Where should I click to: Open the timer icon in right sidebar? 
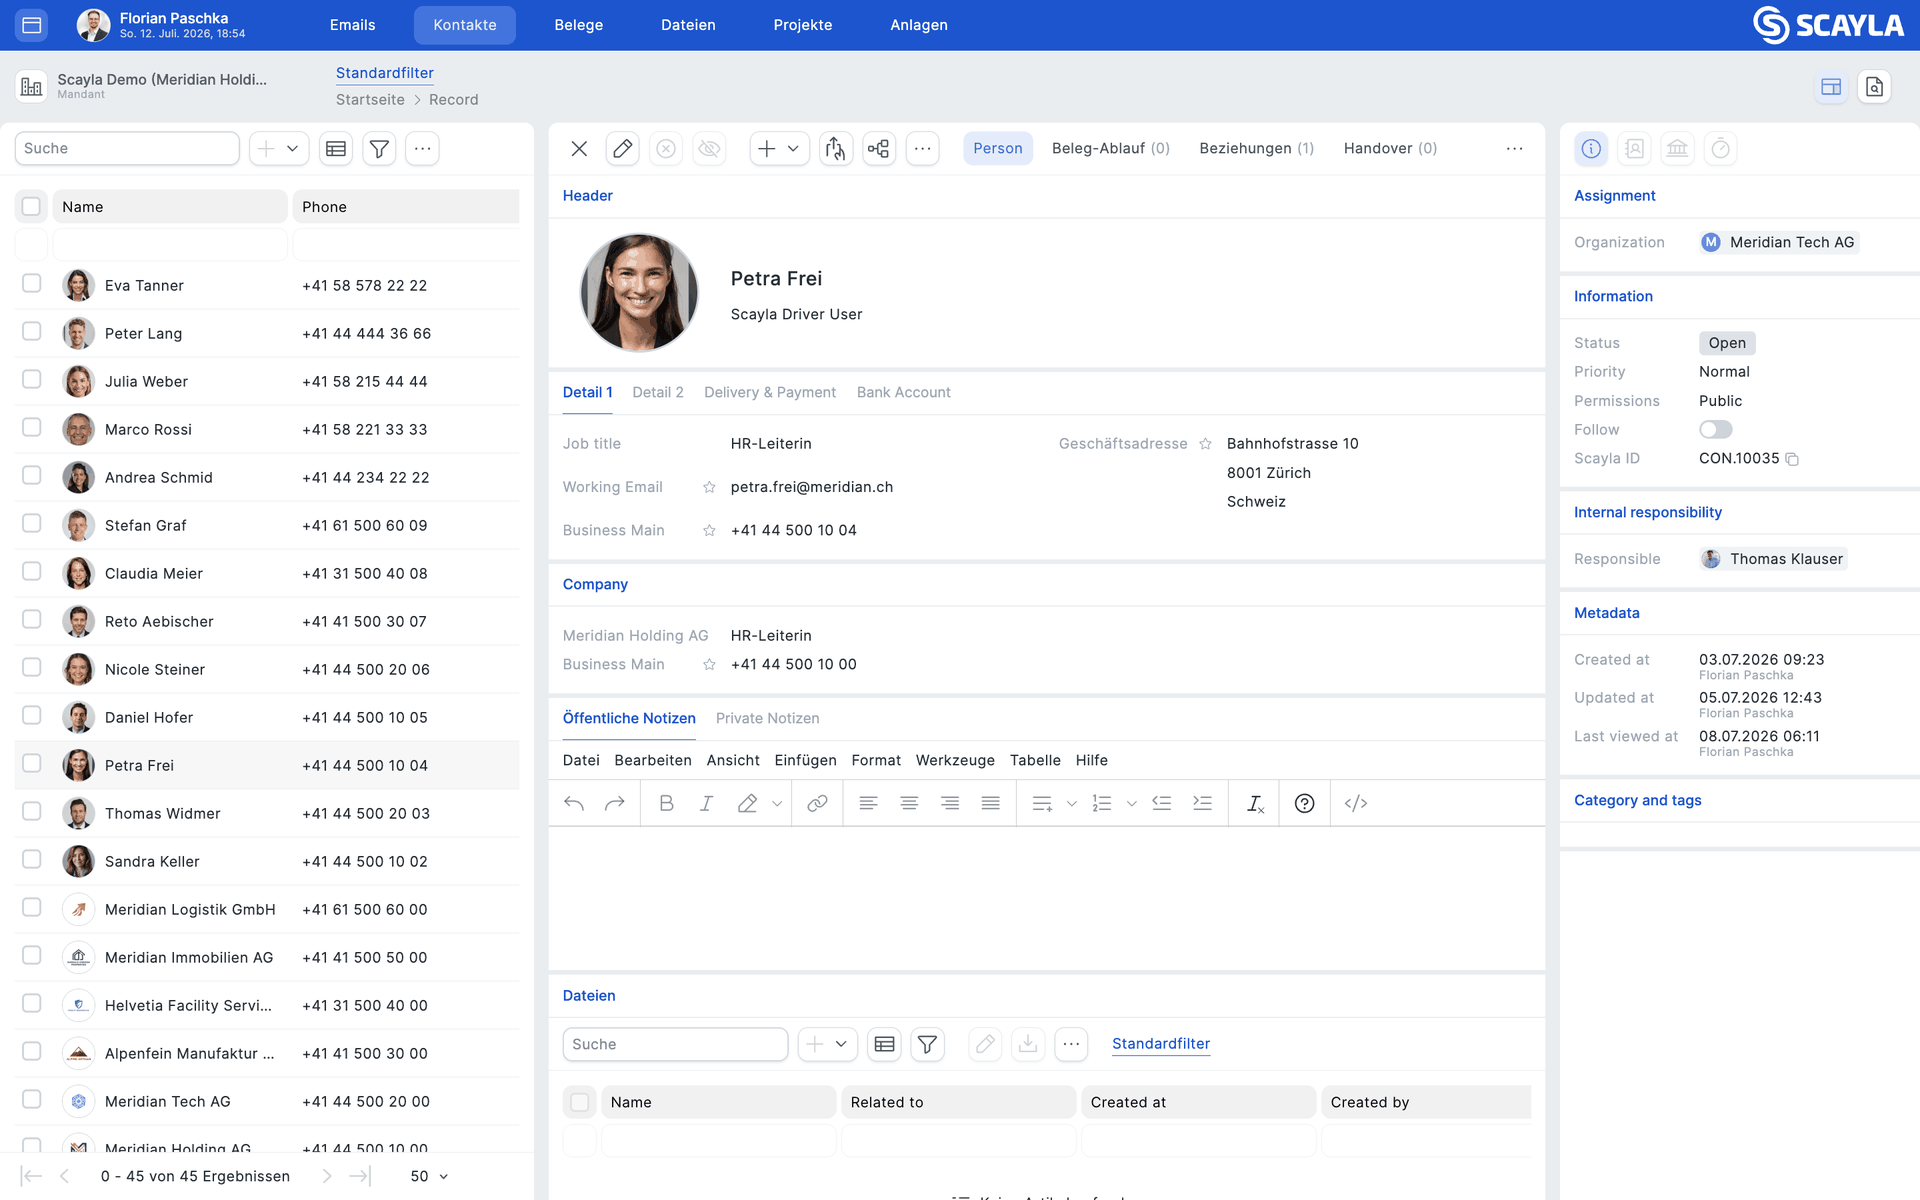1720,149
